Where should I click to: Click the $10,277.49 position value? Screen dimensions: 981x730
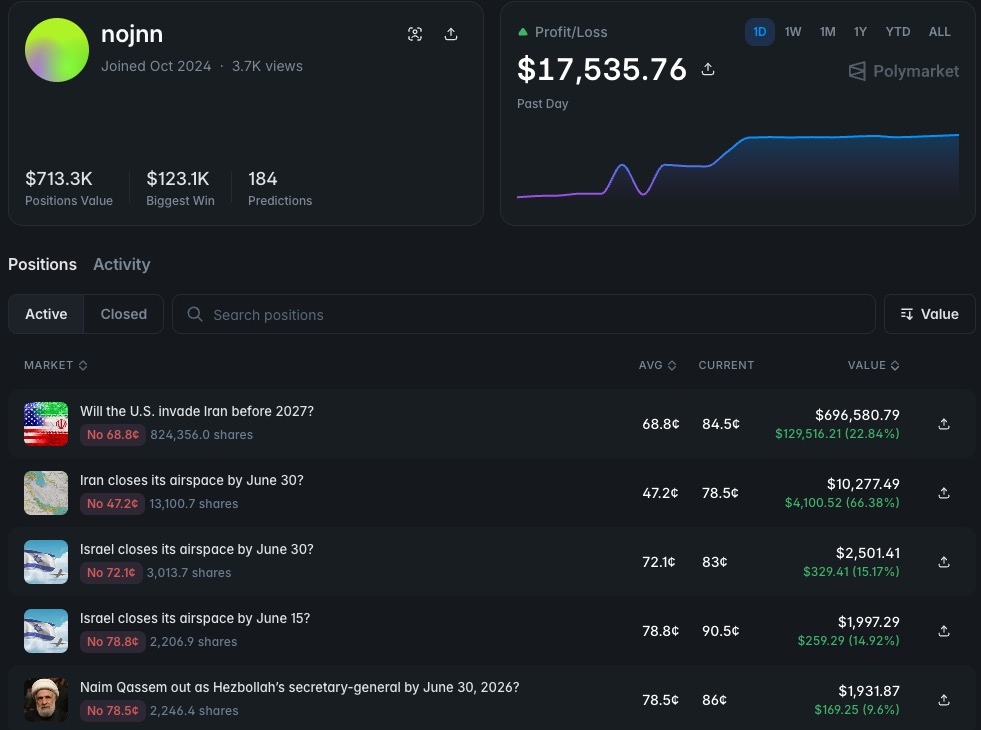click(x=863, y=484)
